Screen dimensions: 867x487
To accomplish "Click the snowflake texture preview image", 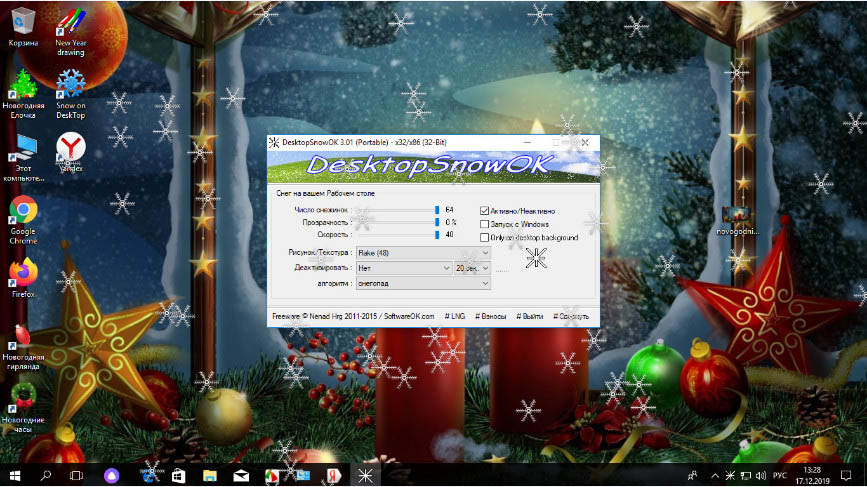I will pos(536,258).
